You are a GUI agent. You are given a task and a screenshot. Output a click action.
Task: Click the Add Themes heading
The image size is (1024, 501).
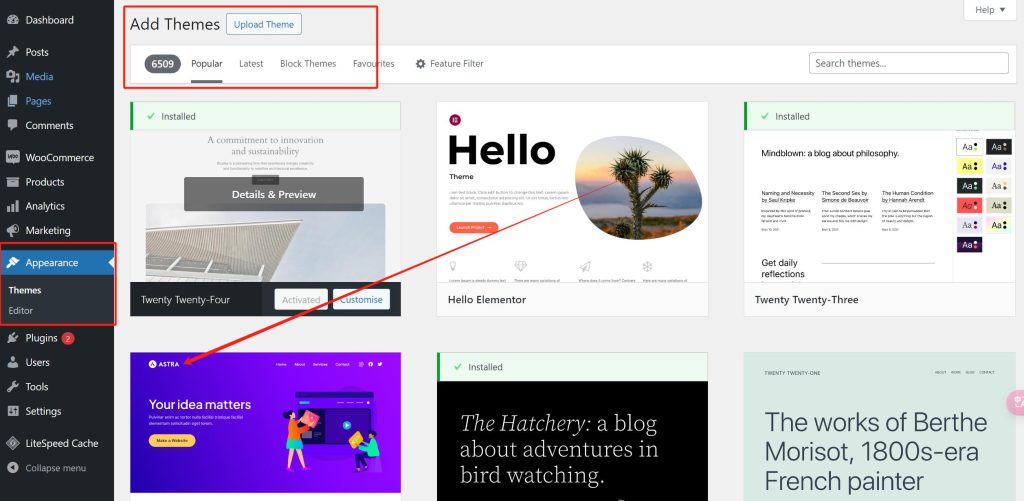[x=175, y=24]
